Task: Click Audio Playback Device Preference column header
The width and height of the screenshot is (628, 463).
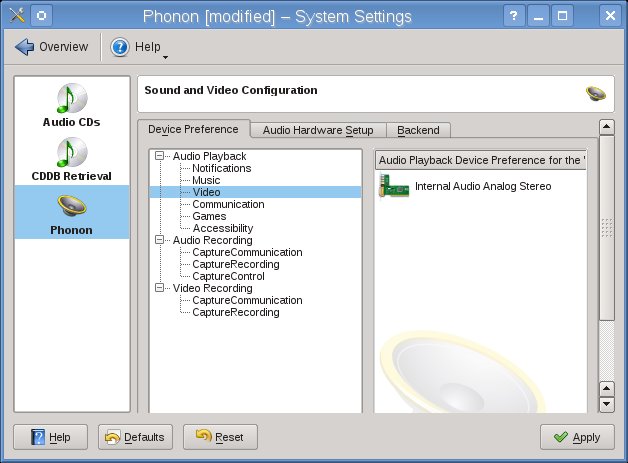Action: click(x=481, y=160)
